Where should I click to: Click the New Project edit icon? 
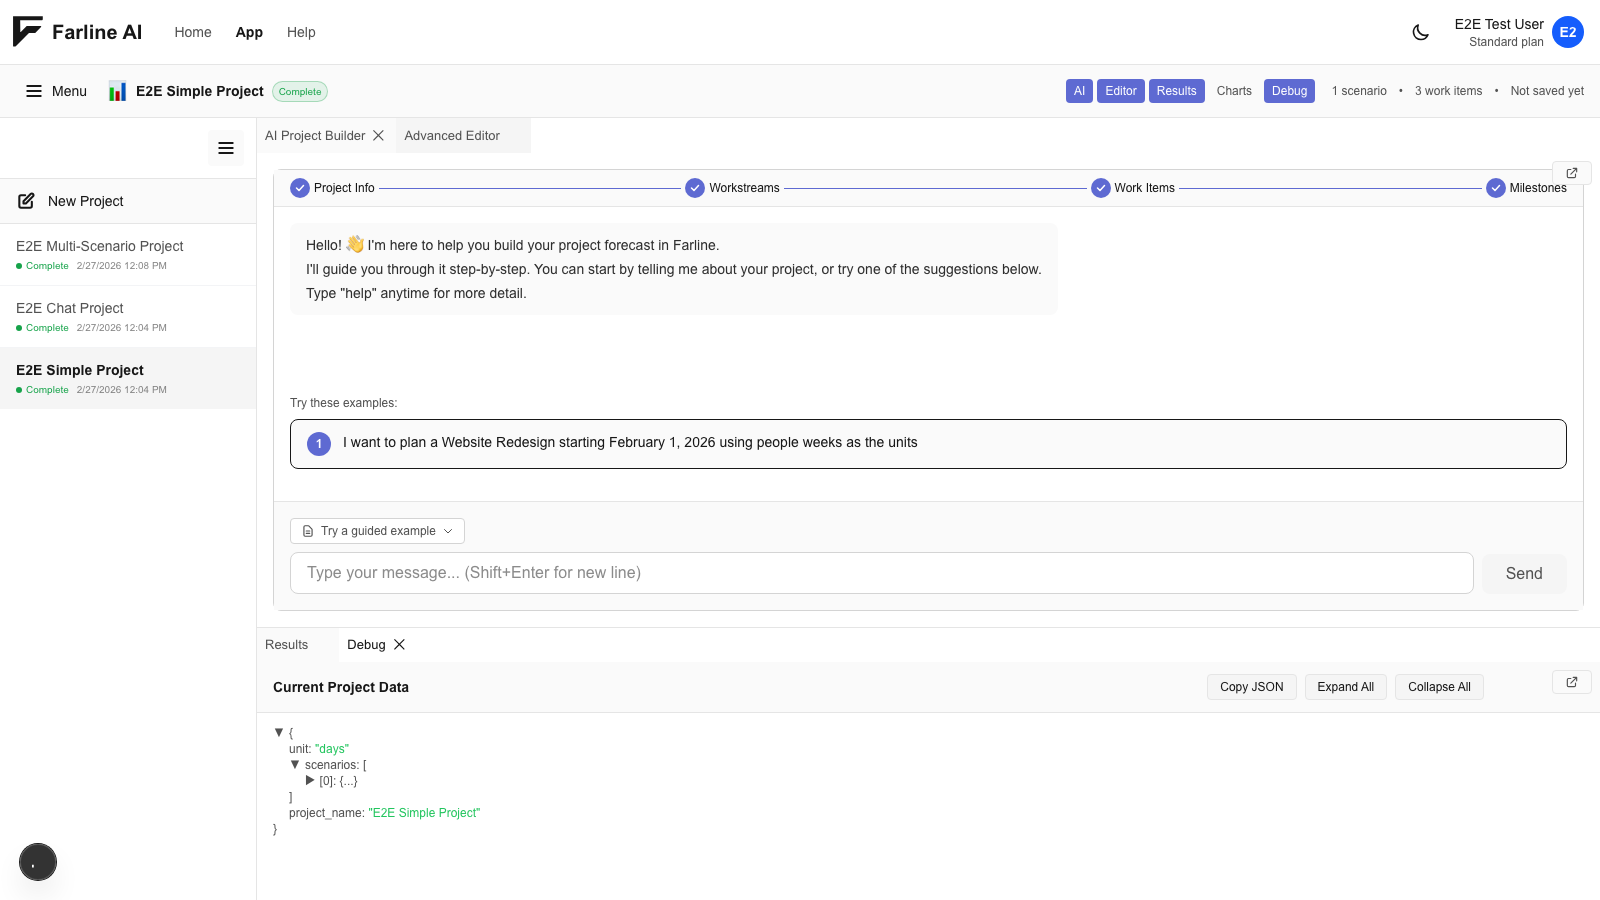(27, 201)
